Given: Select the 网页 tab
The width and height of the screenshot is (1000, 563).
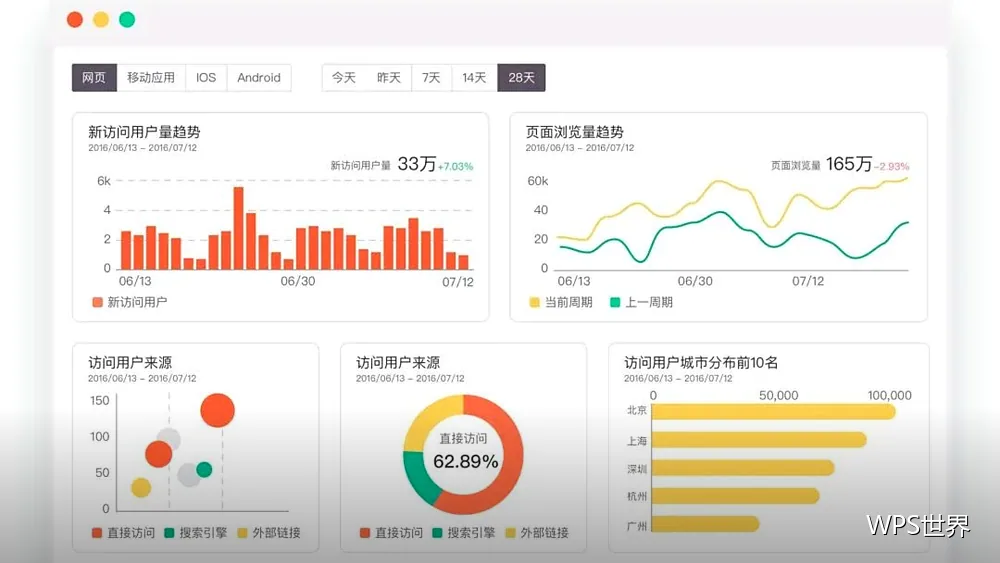Looking at the screenshot, I should tap(94, 78).
